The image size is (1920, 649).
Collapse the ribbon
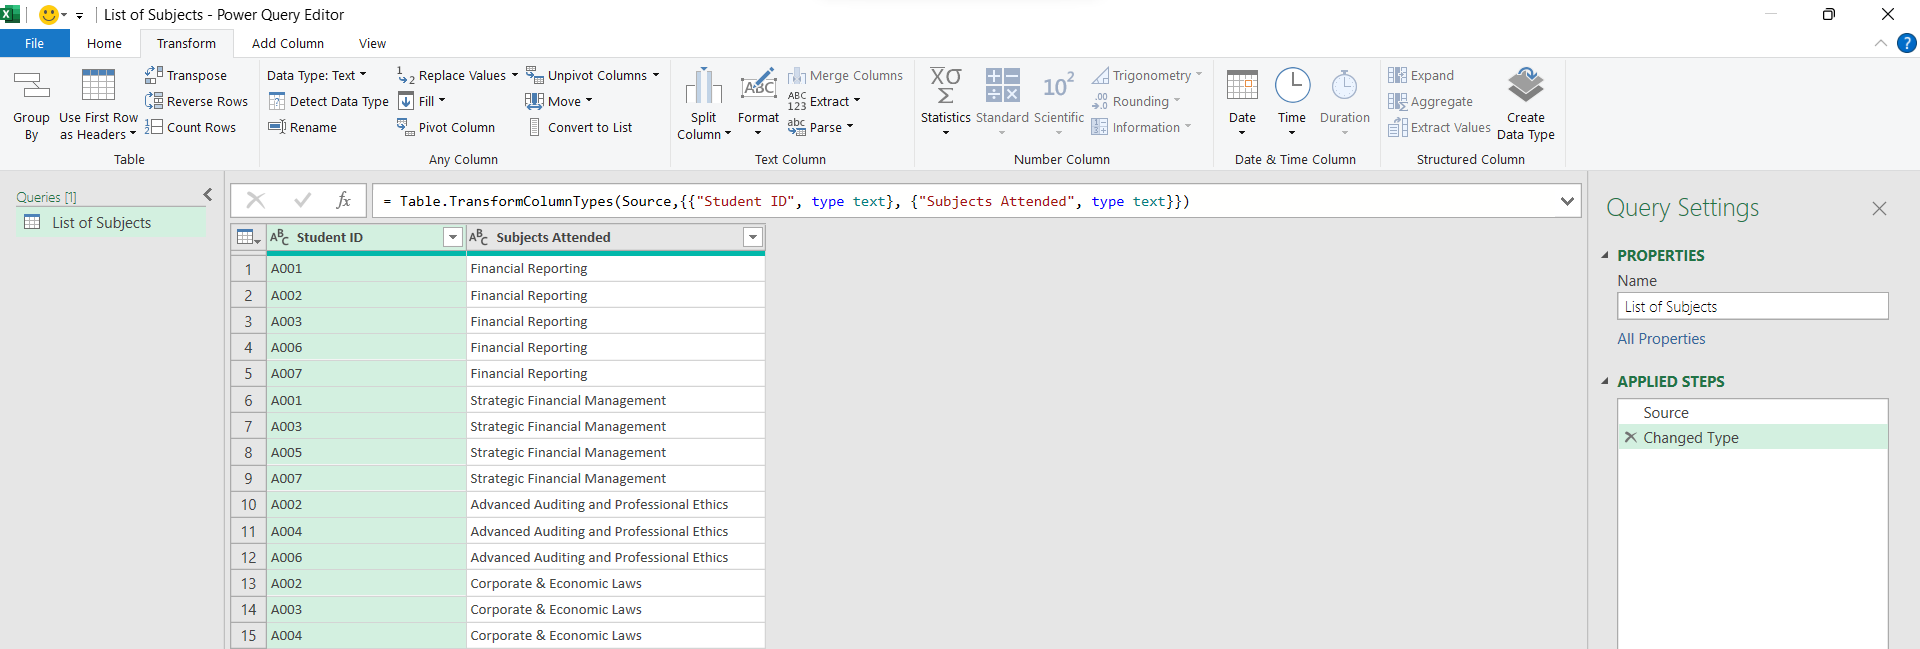coord(1881,43)
